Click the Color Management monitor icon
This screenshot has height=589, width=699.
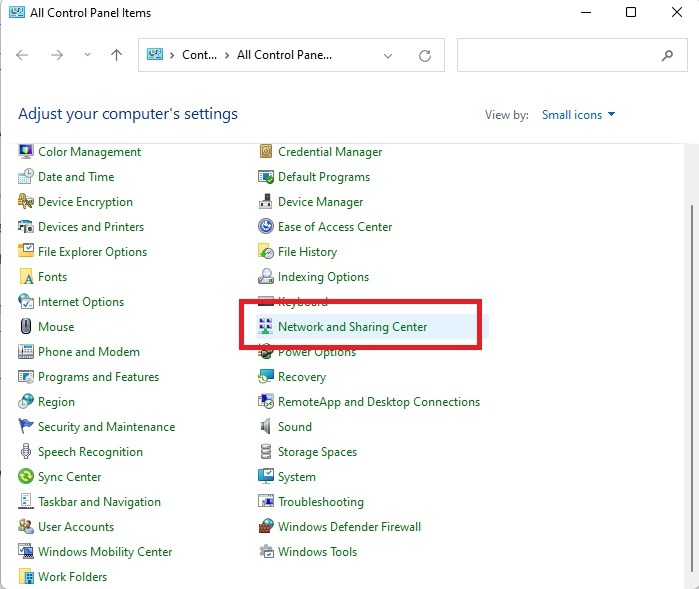(26, 152)
